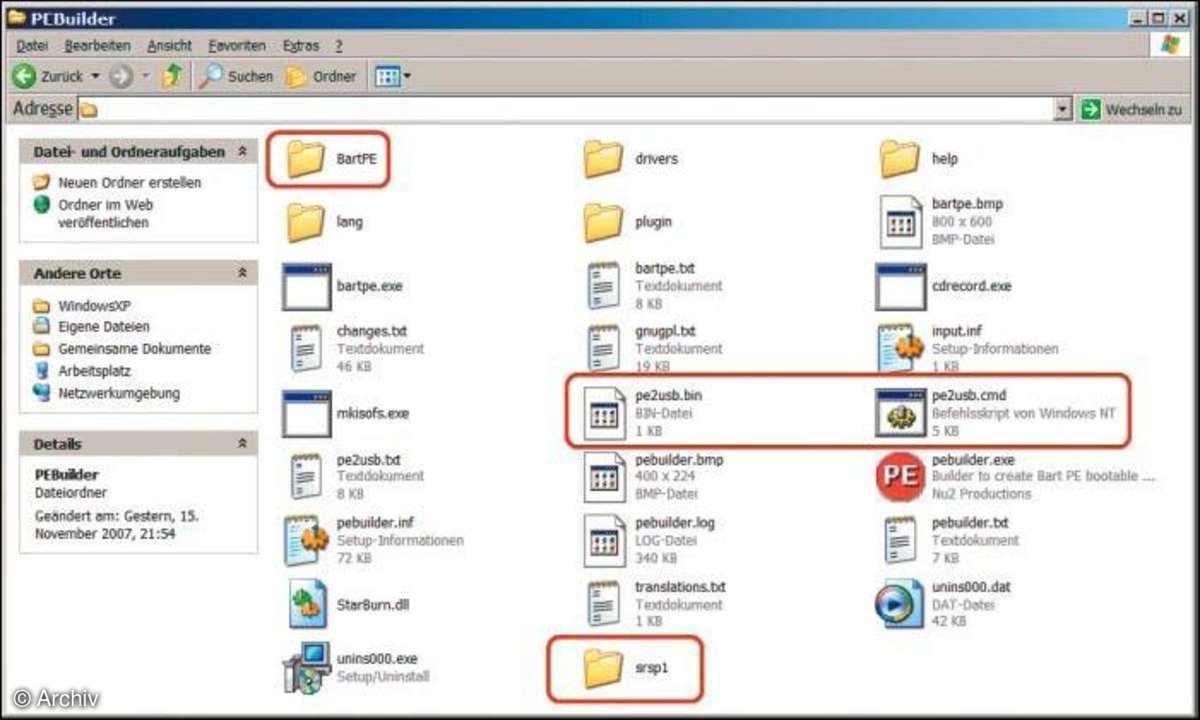Open the help folder
1200x720 pixels.
click(x=920, y=159)
